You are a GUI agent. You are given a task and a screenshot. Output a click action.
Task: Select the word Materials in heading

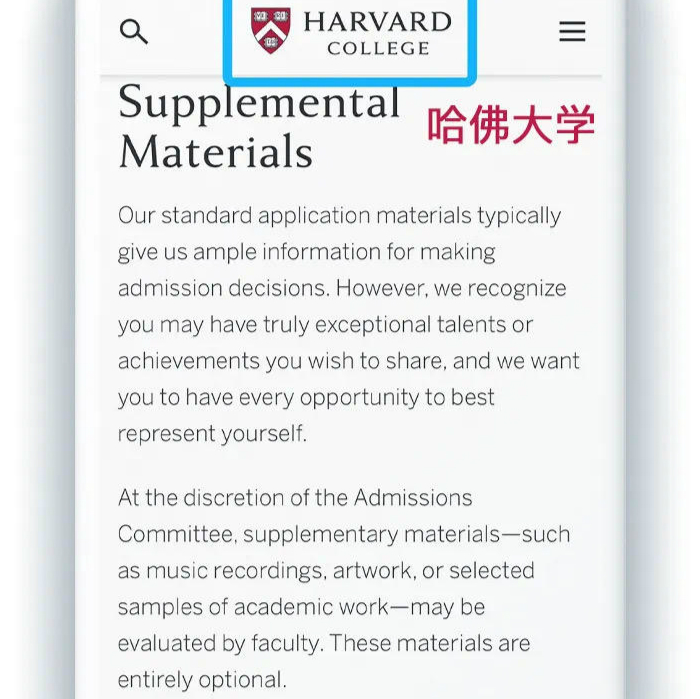pos(216,152)
